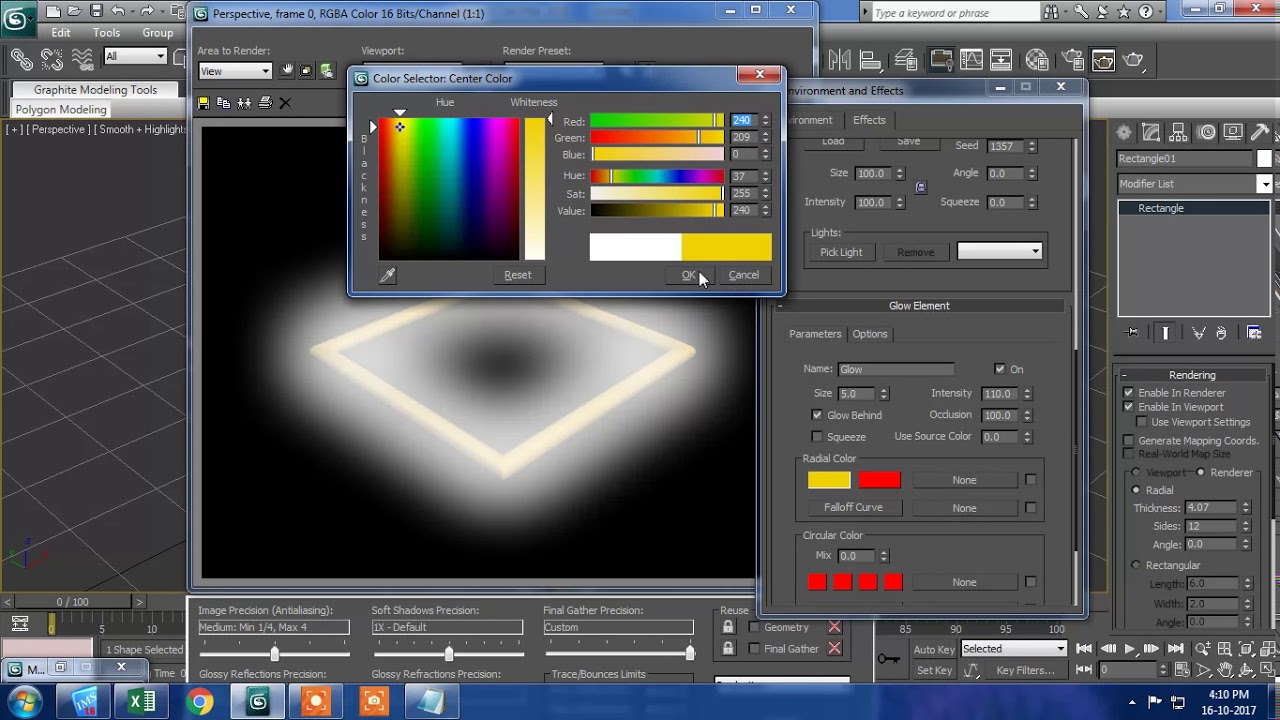Click the Clear render X icon
The width and height of the screenshot is (1280, 720).
[x=285, y=103]
